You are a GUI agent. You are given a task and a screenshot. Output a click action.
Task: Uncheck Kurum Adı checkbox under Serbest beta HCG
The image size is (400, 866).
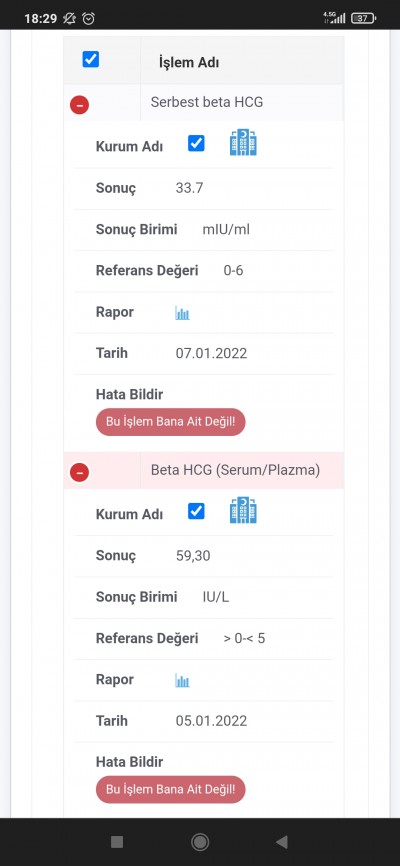coord(196,144)
